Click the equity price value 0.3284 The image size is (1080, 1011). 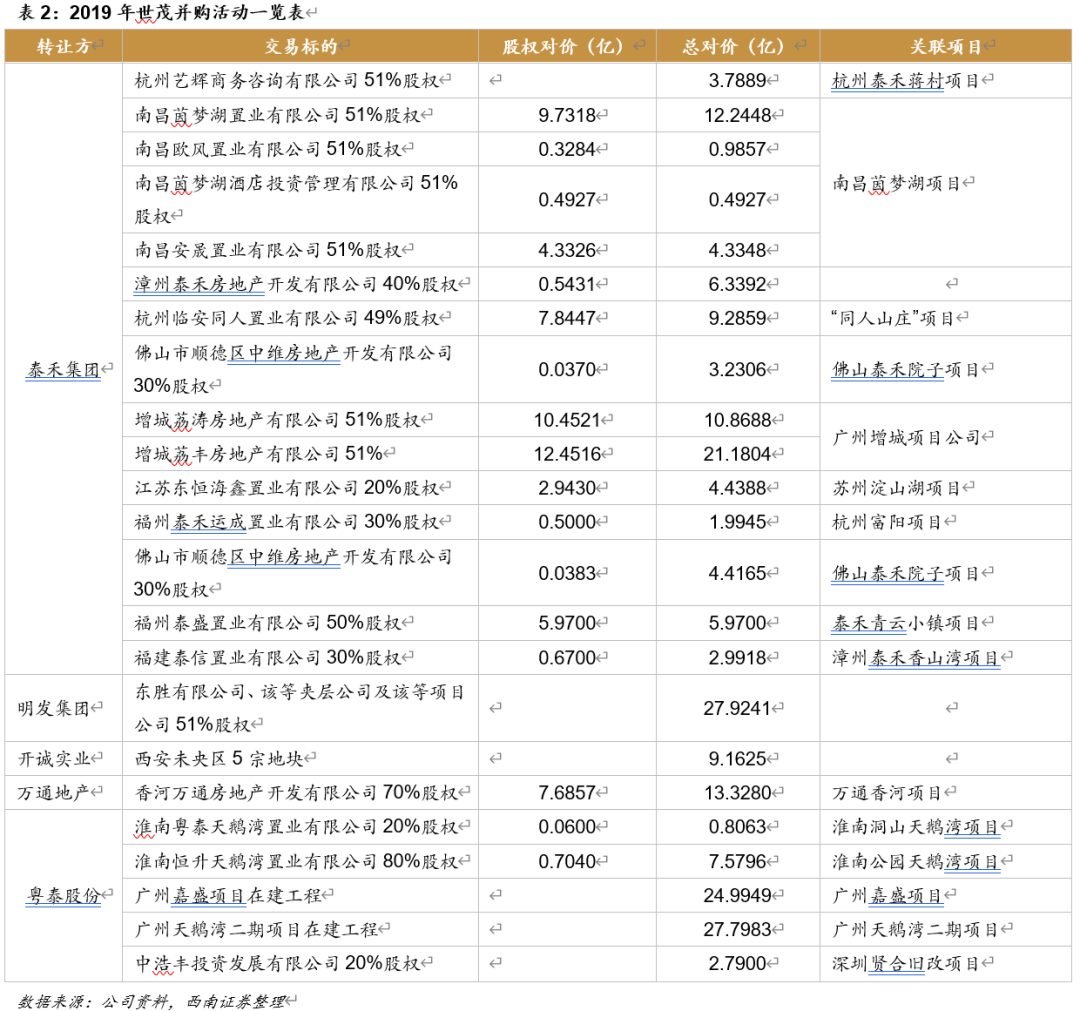coord(567,149)
